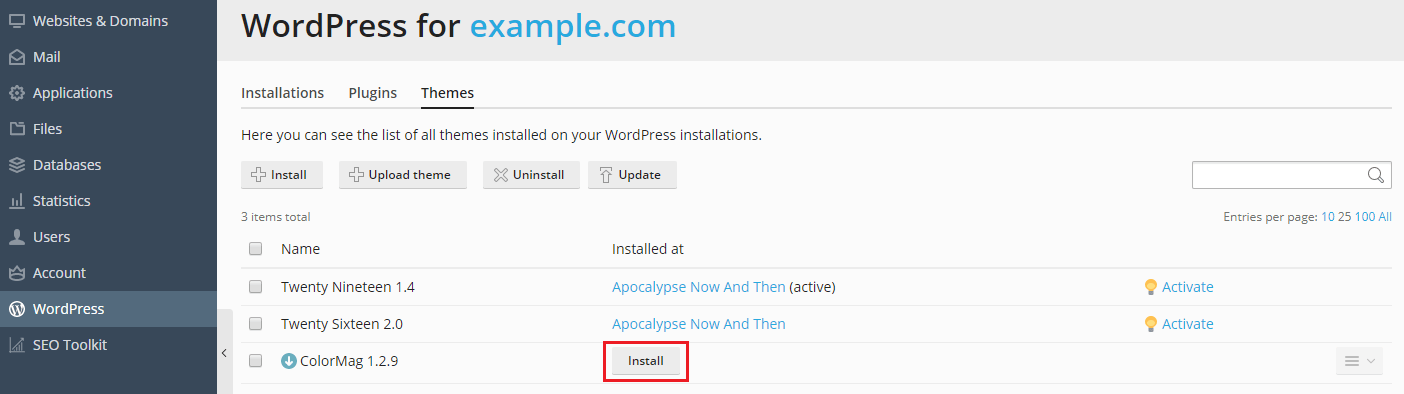The image size is (1404, 394).
Task: Switch to the Installations tab
Action: (x=283, y=93)
